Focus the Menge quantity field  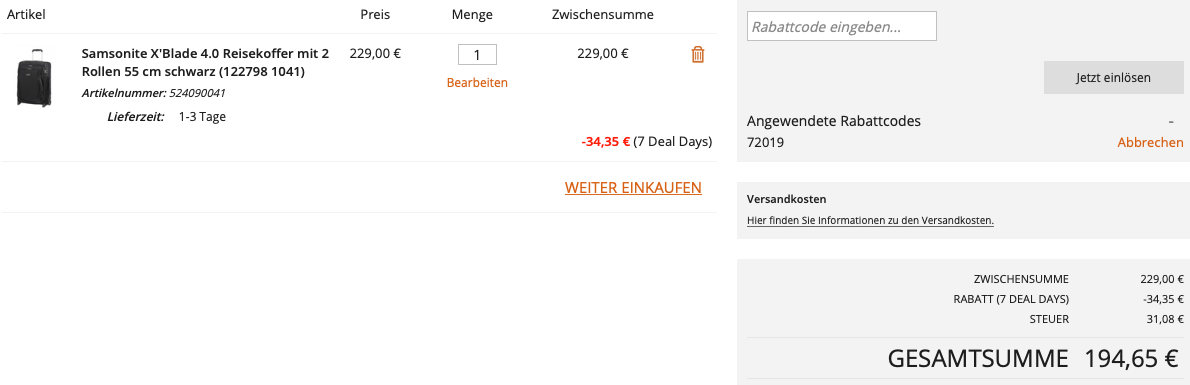tap(477, 55)
